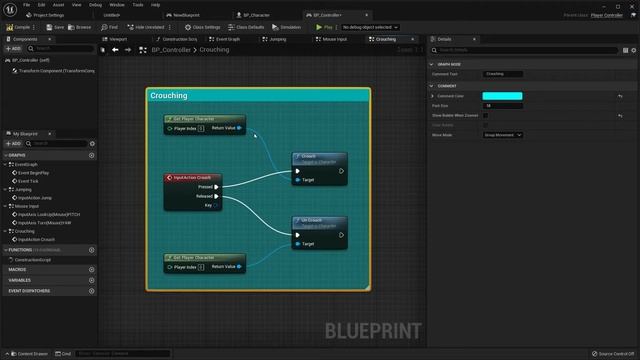Select the InputAction Crouch node header in graph

pos(192,178)
